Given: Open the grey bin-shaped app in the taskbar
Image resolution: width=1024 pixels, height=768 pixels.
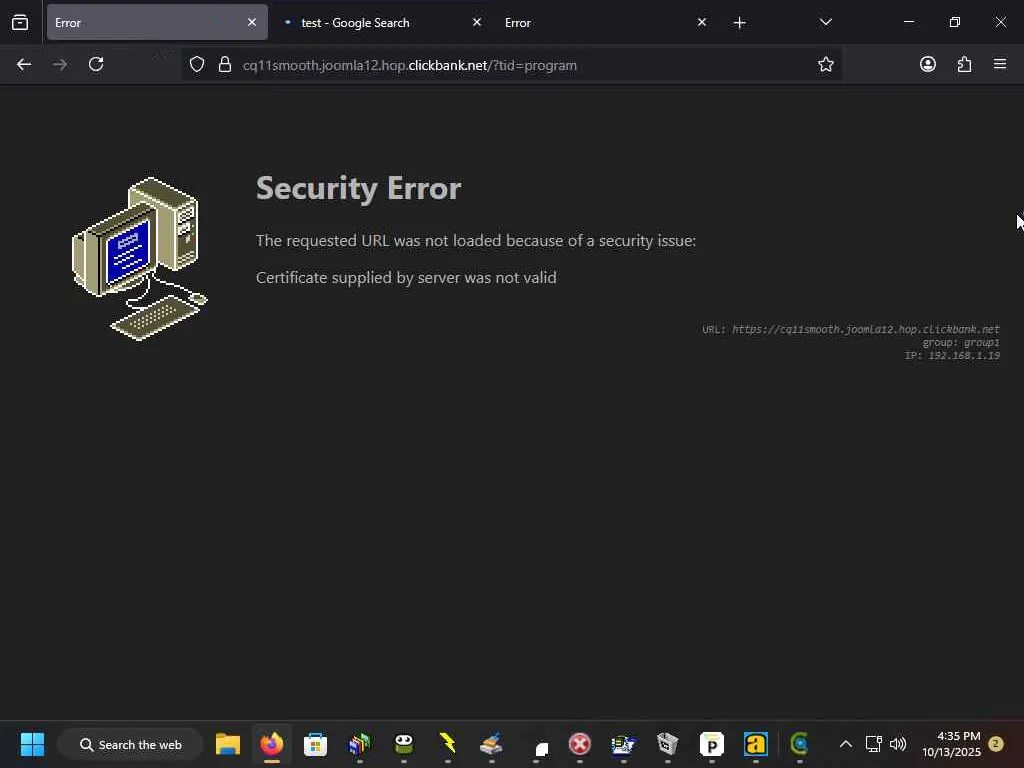Looking at the screenshot, I should click(667, 744).
